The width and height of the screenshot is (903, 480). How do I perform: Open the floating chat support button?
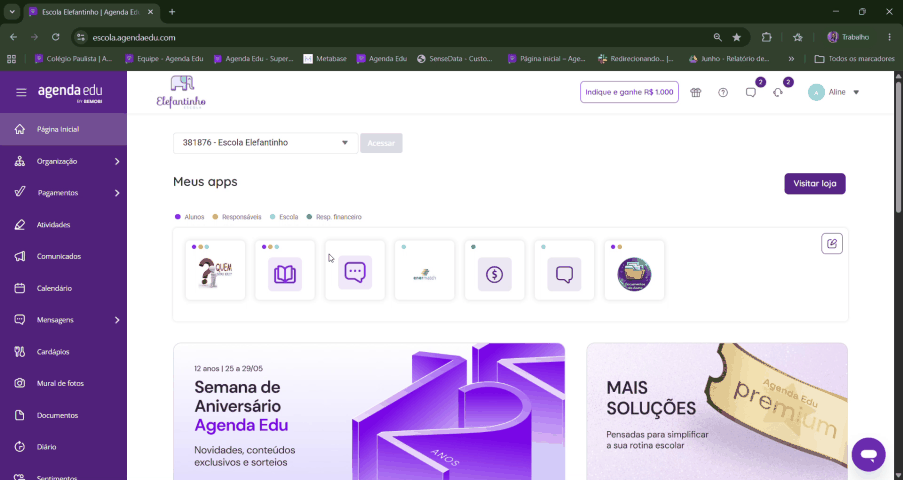pos(868,455)
